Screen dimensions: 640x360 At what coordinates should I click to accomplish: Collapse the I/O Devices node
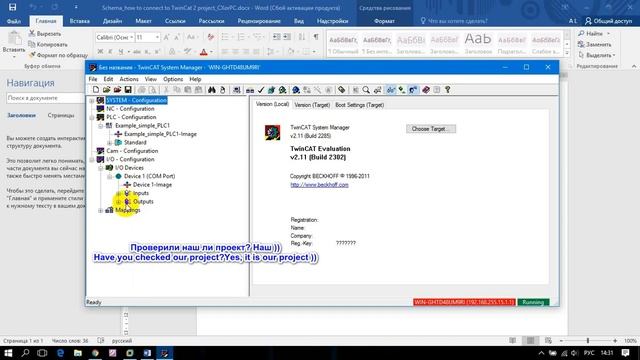click(101, 168)
